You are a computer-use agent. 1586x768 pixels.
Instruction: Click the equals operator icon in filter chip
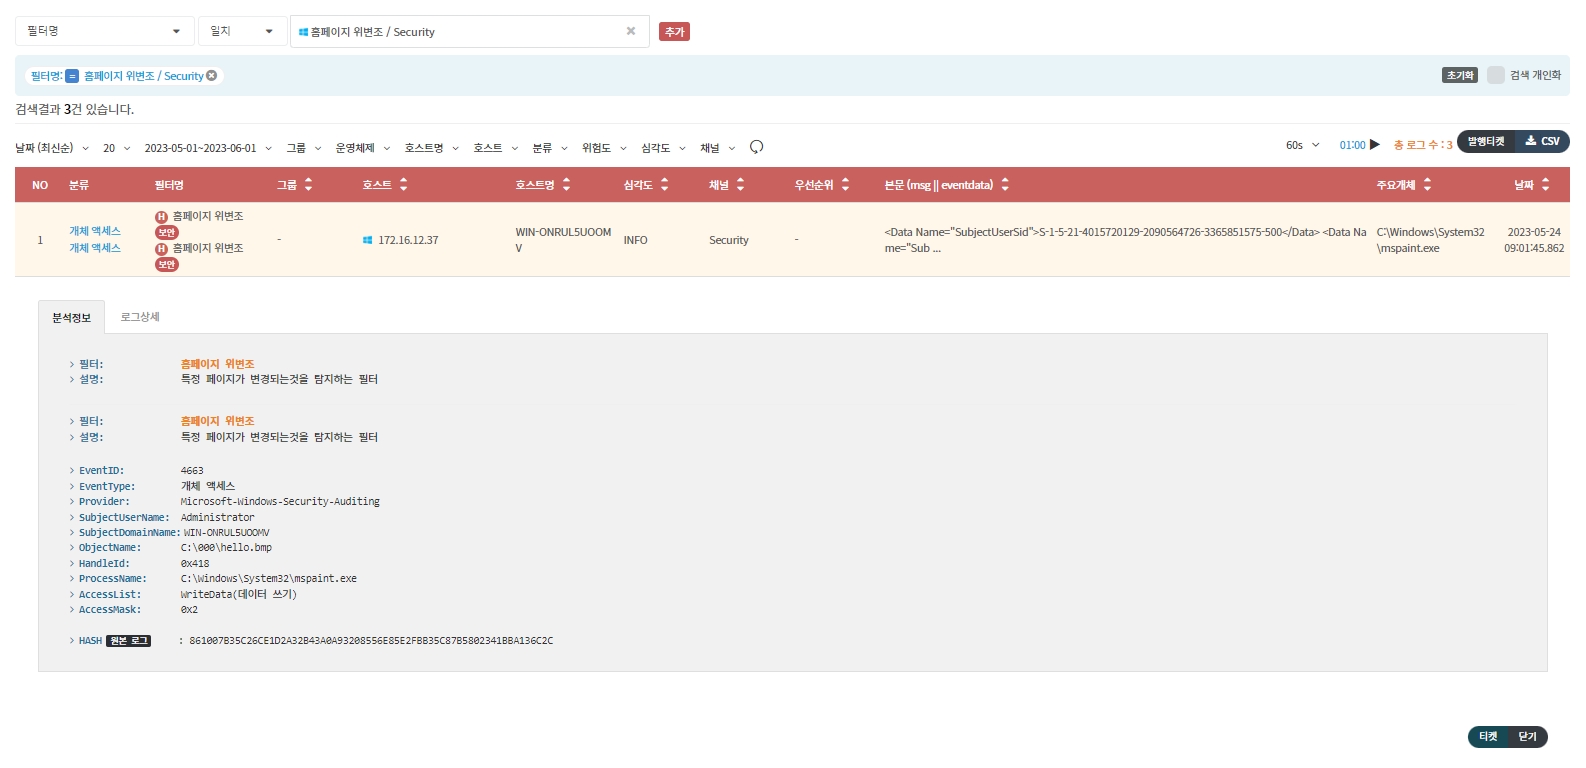pos(72,76)
